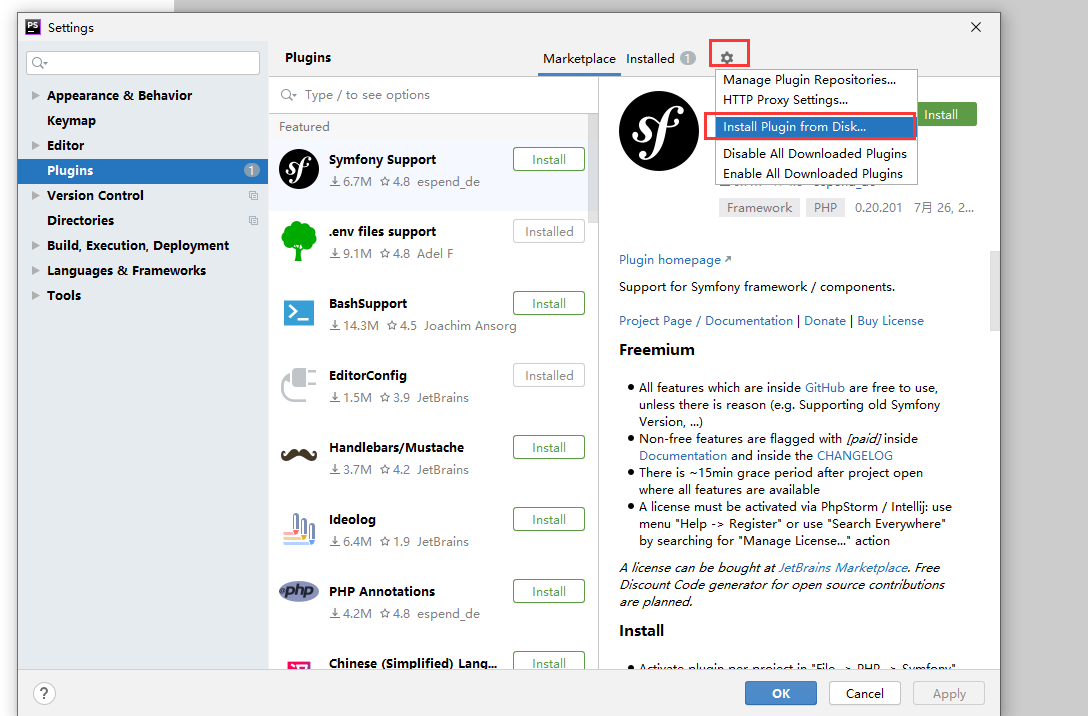Click the EditorConfig plug icon
Viewport: 1088px width, 716px height.
pyautogui.click(x=298, y=385)
